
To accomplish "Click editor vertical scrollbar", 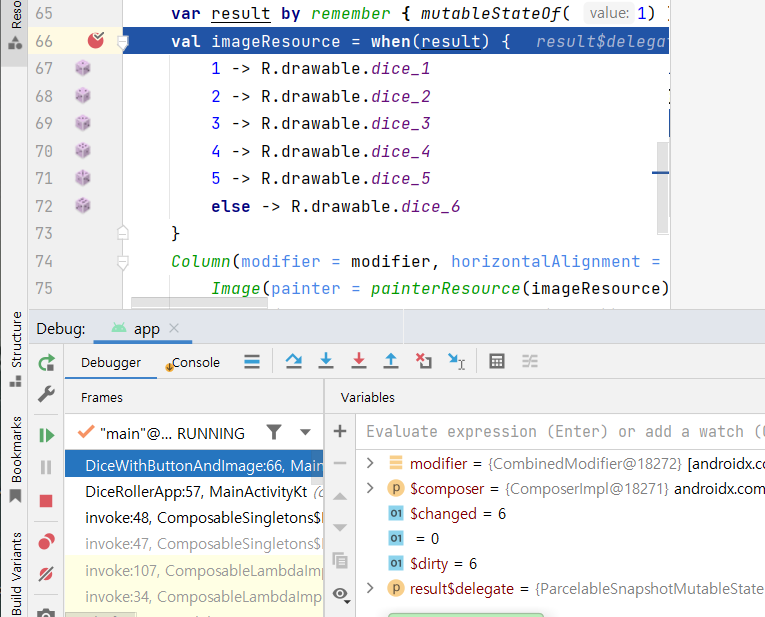I will [663, 188].
